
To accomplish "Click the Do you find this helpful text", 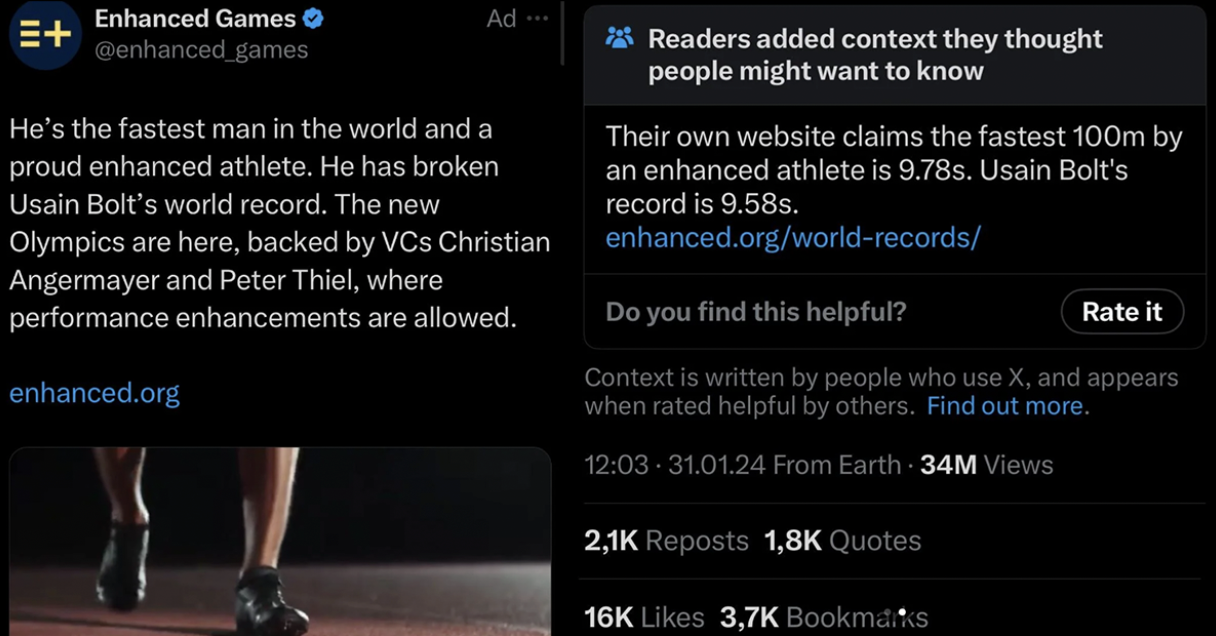I will pos(756,312).
